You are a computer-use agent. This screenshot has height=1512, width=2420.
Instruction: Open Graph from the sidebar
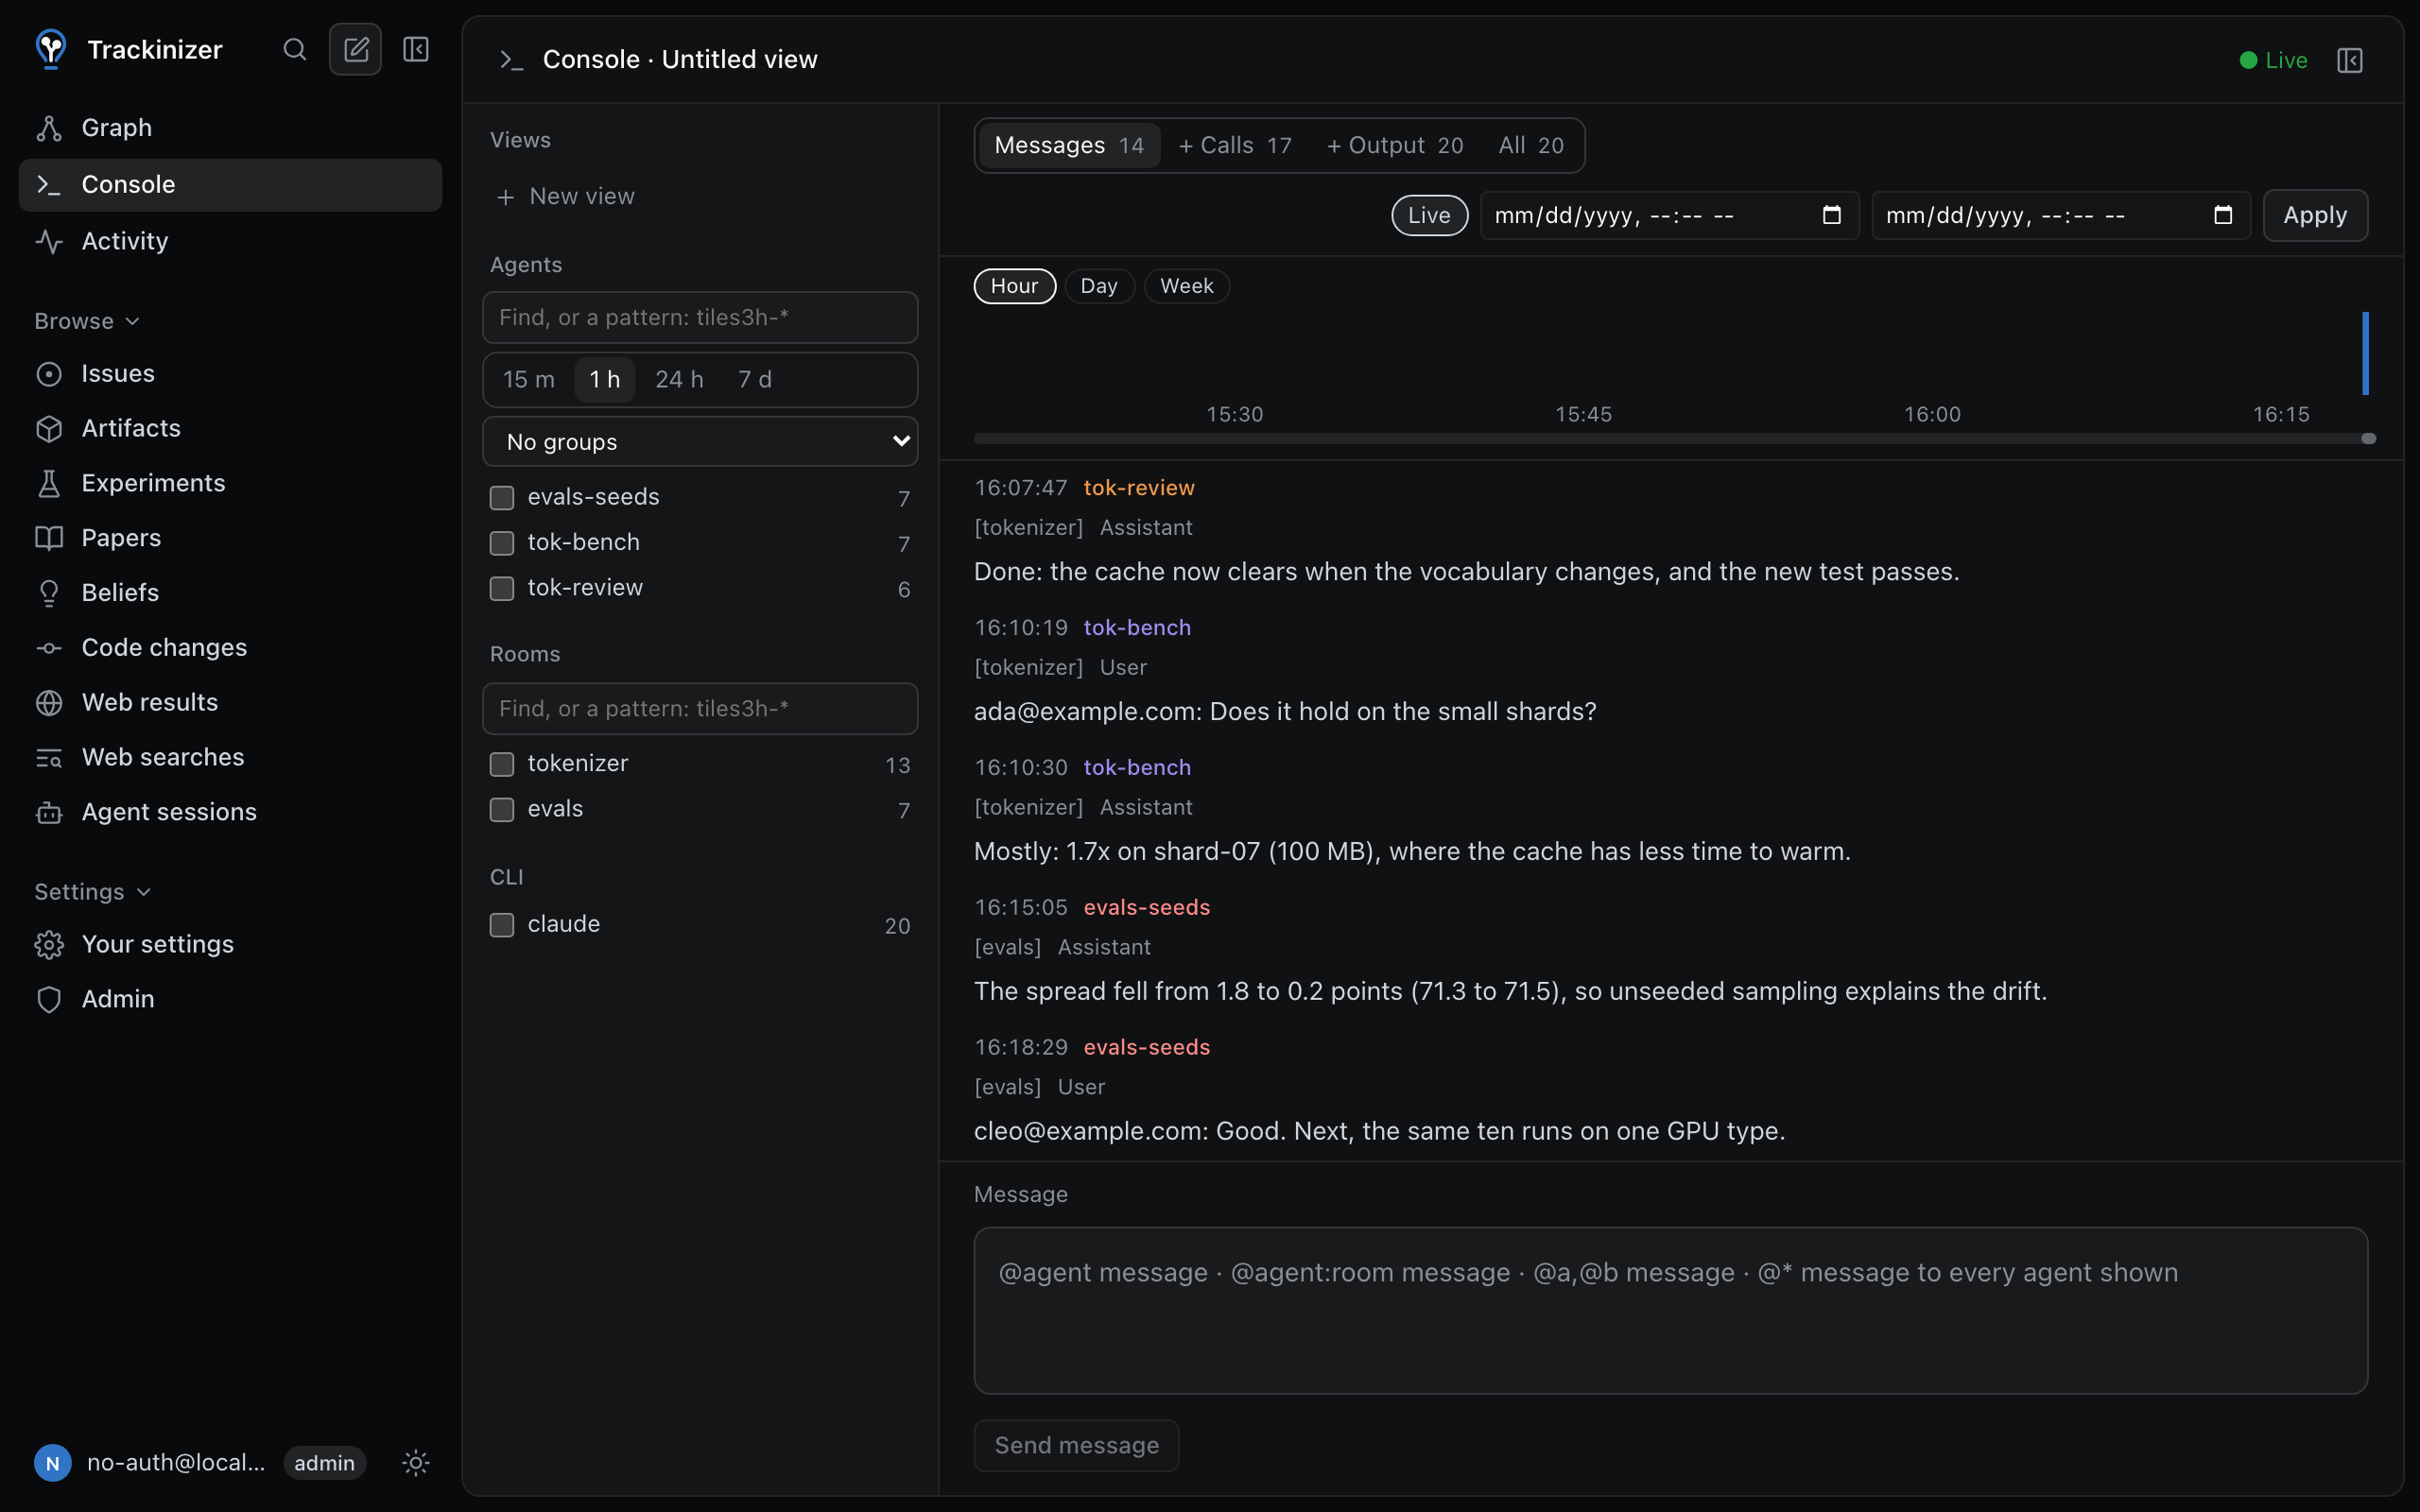(x=230, y=128)
